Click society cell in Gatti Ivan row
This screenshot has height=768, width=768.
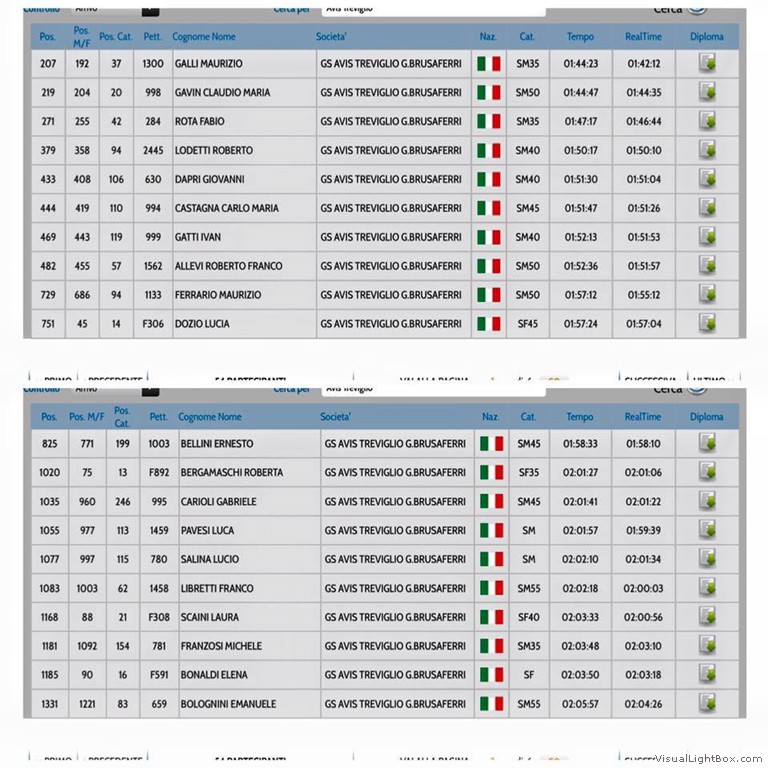tap(394, 237)
